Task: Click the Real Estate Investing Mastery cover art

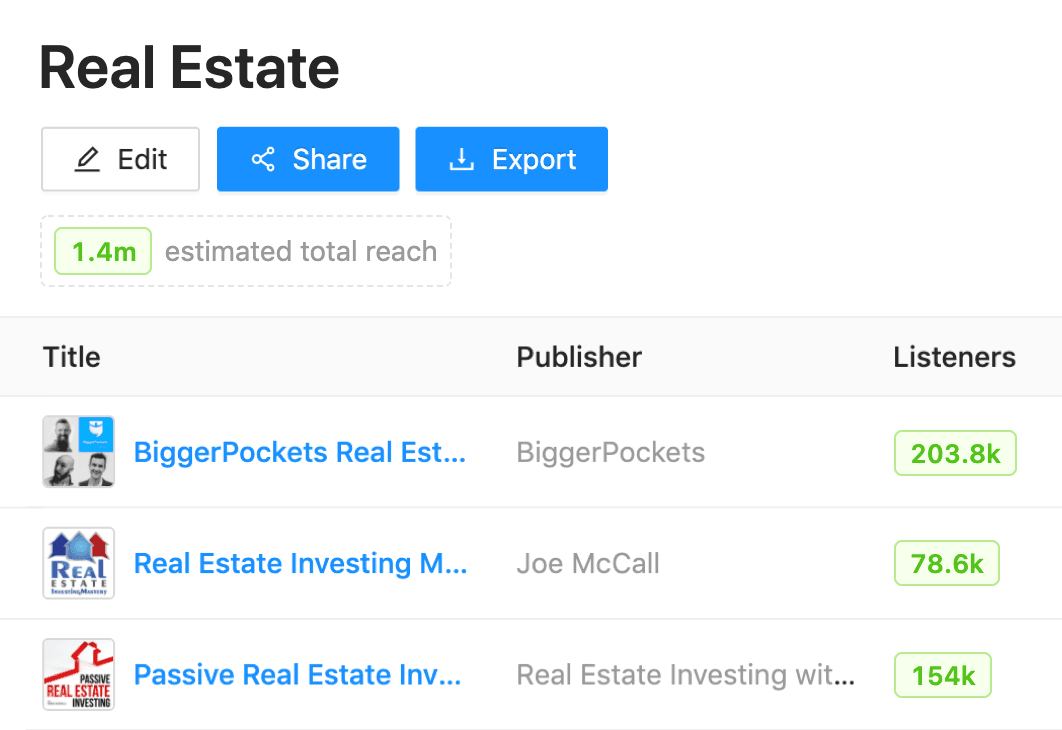Action: 78,563
